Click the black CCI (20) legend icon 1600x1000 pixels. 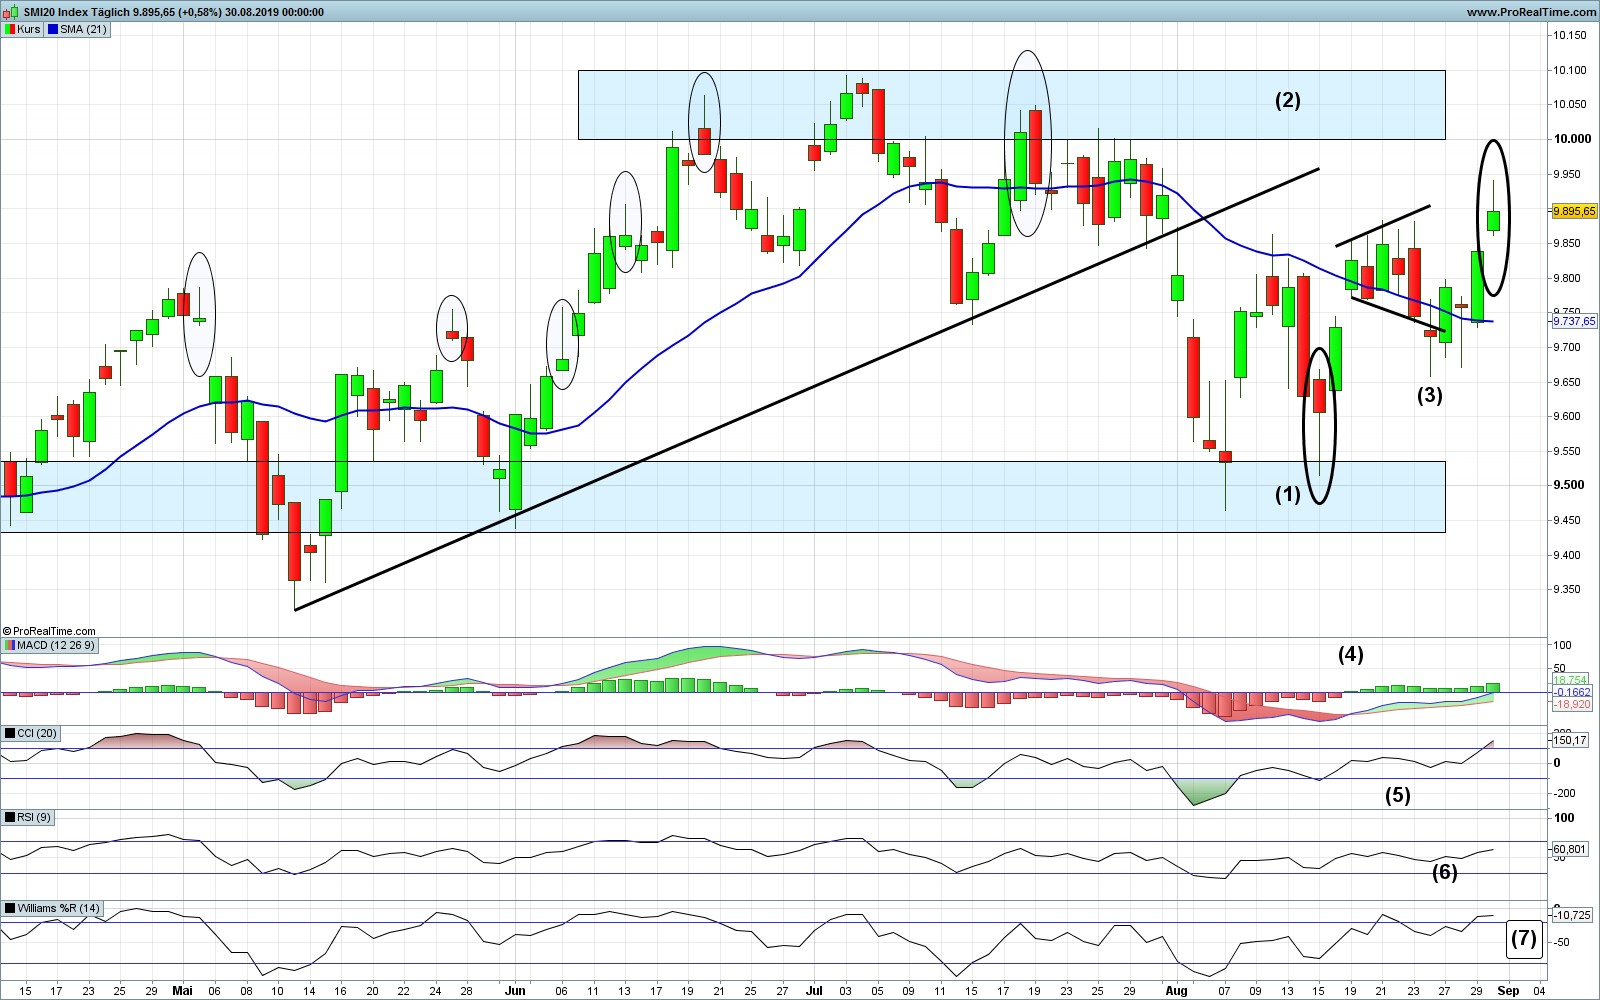[x=10, y=734]
